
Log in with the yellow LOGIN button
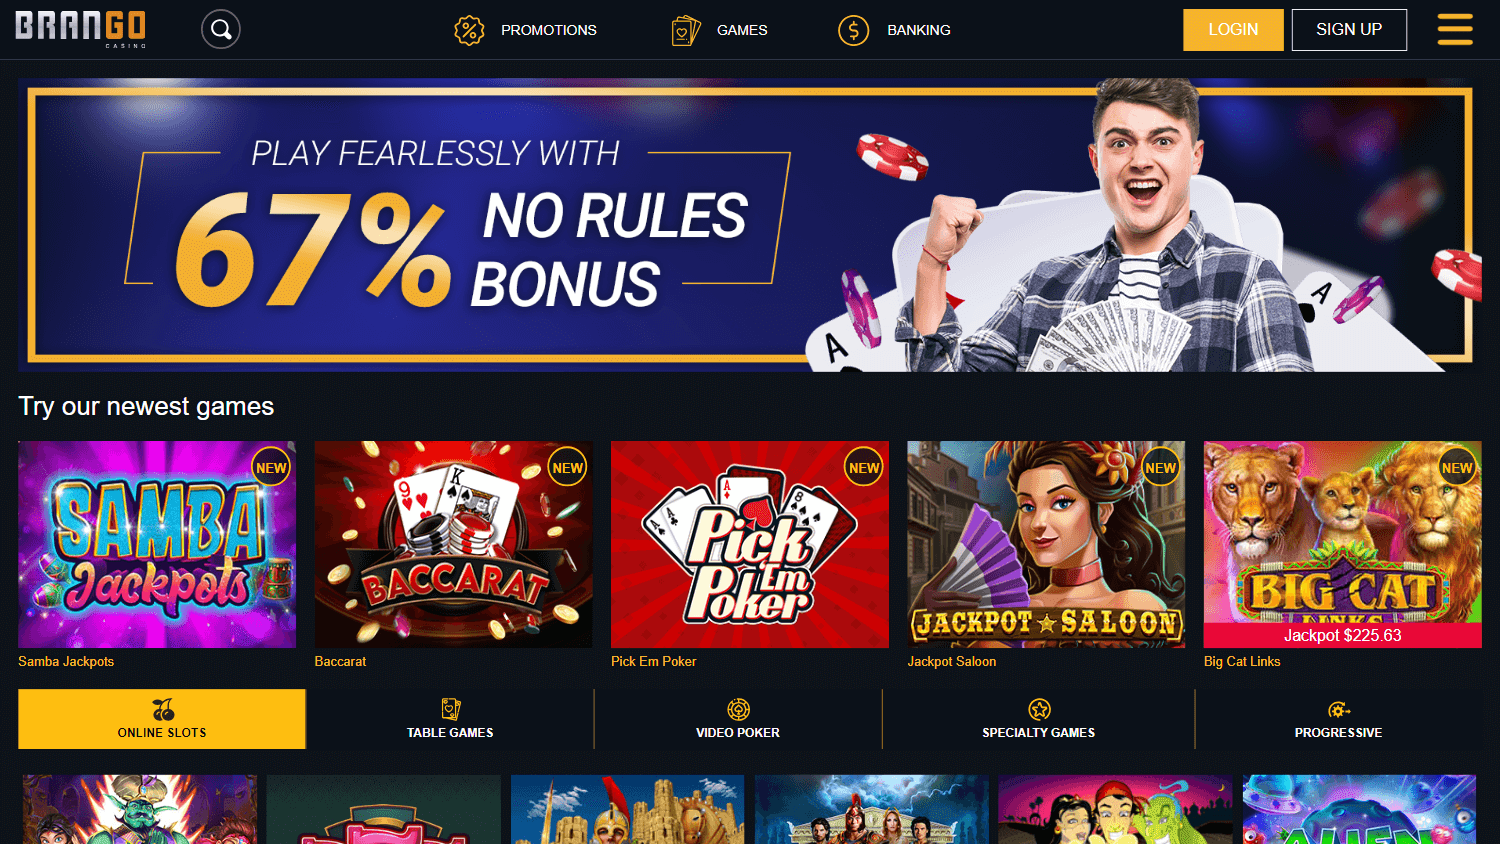pos(1233,30)
